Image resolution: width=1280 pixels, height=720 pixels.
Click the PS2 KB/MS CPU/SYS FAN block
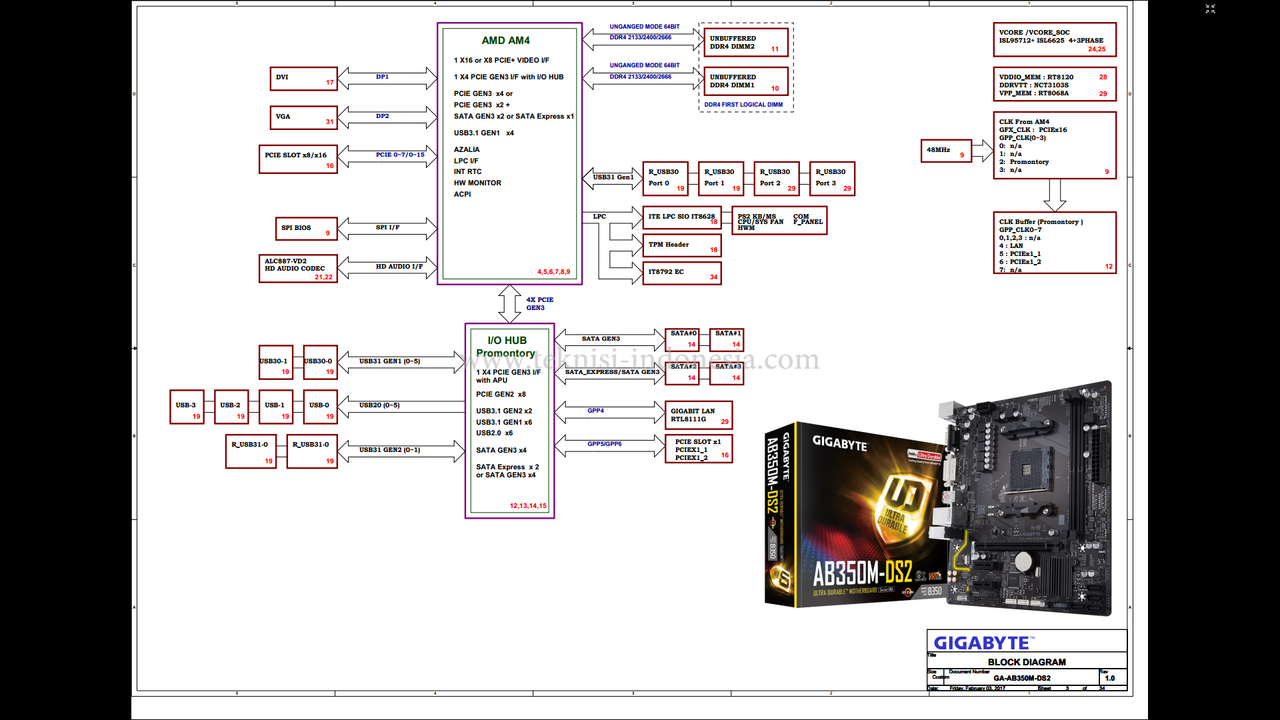(x=779, y=221)
